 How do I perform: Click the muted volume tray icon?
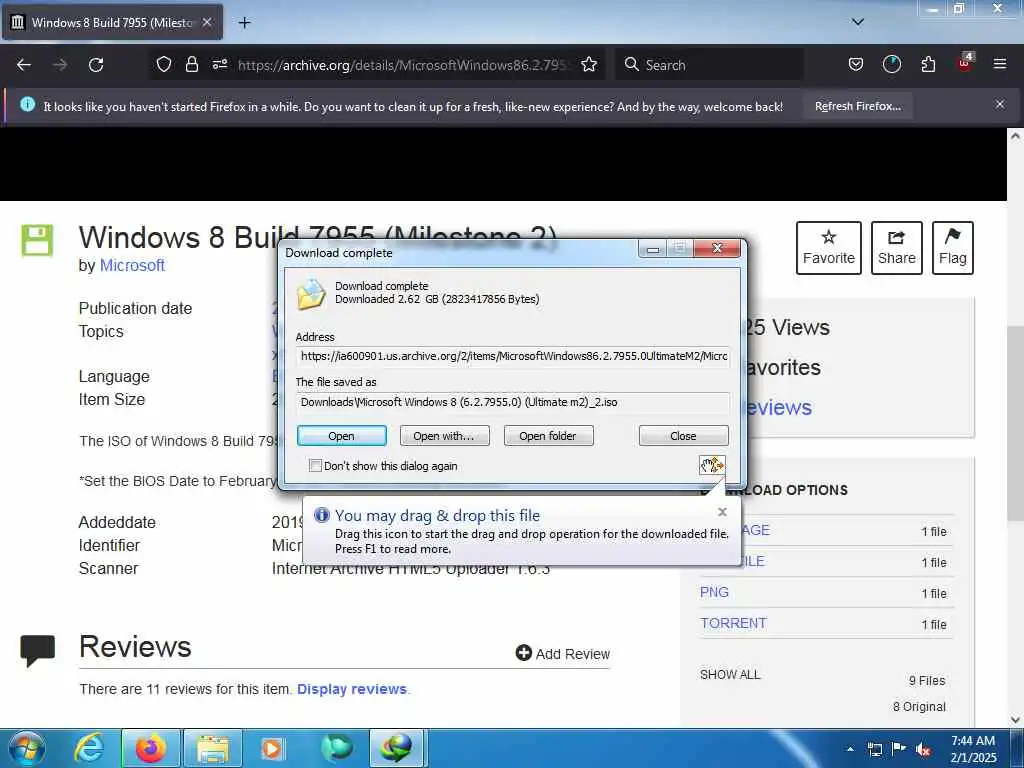click(x=923, y=750)
